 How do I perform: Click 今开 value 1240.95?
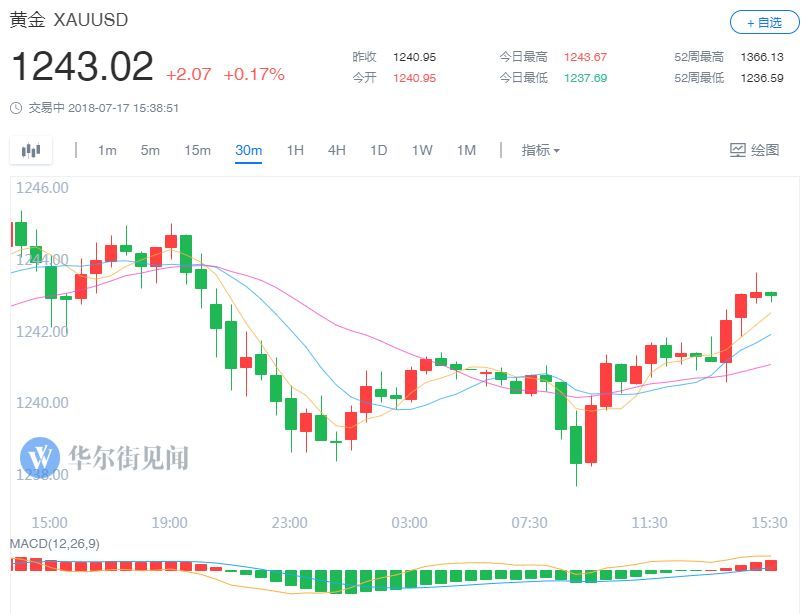(414, 78)
